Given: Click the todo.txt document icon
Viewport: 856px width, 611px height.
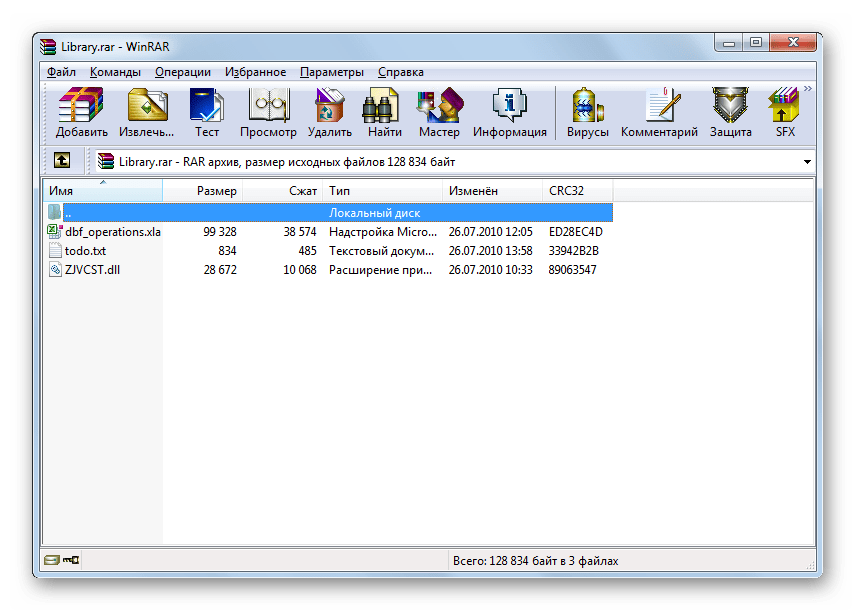Looking at the screenshot, I should 55,251.
